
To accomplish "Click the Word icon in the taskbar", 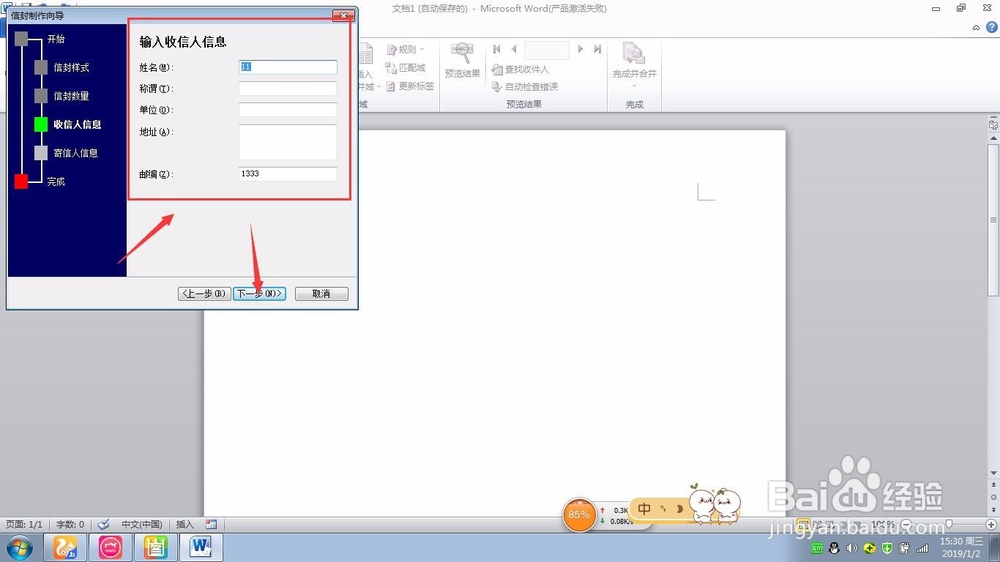I will 201,547.
